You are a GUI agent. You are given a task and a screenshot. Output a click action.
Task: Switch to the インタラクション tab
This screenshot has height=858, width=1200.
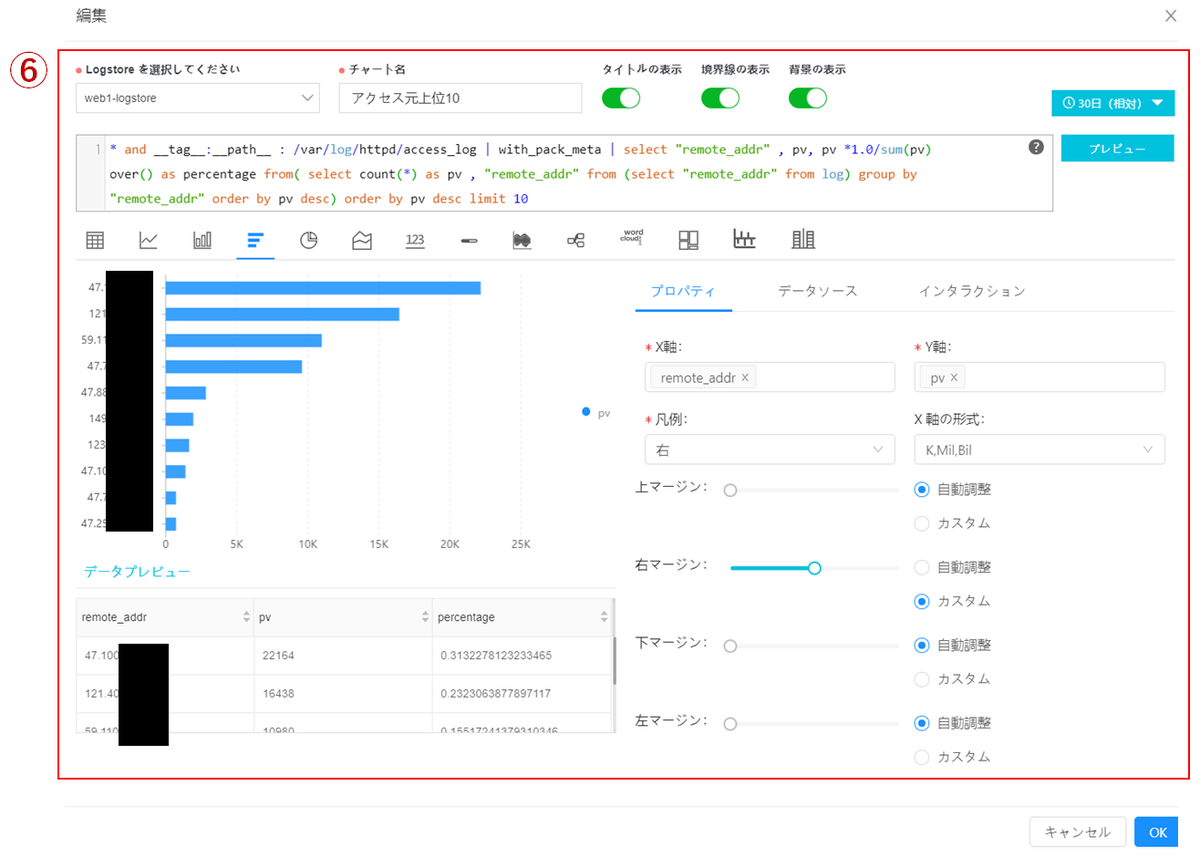pyautogui.click(x=972, y=291)
